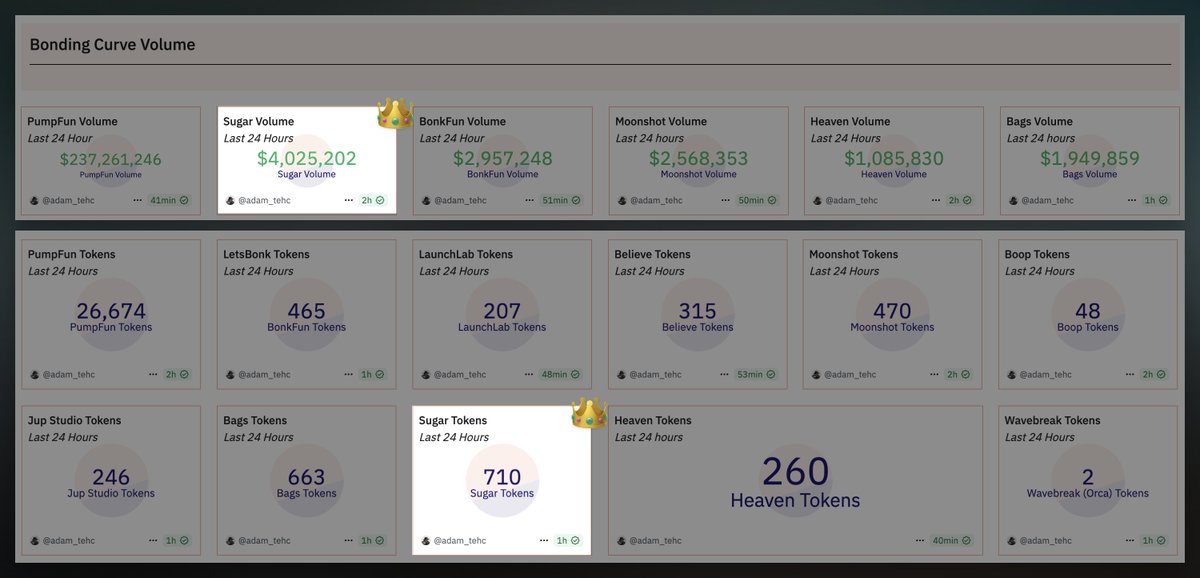This screenshot has width=1200, height=578.
Task: Open the three-dot menu on Boop Tokens card
Action: pyautogui.click(x=1130, y=374)
